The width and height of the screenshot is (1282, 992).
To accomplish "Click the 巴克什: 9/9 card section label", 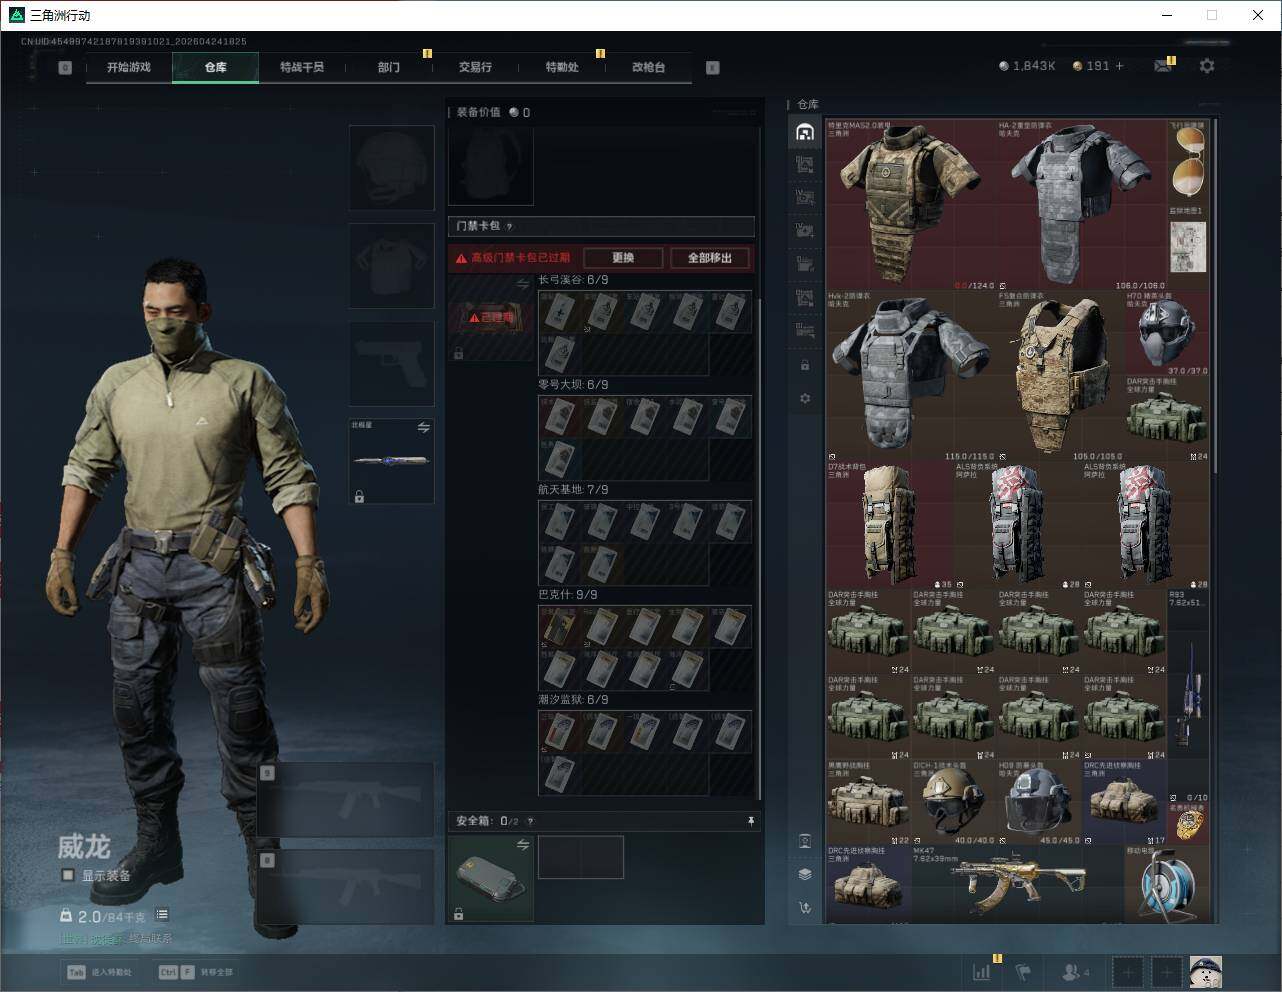I will point(568,595).
